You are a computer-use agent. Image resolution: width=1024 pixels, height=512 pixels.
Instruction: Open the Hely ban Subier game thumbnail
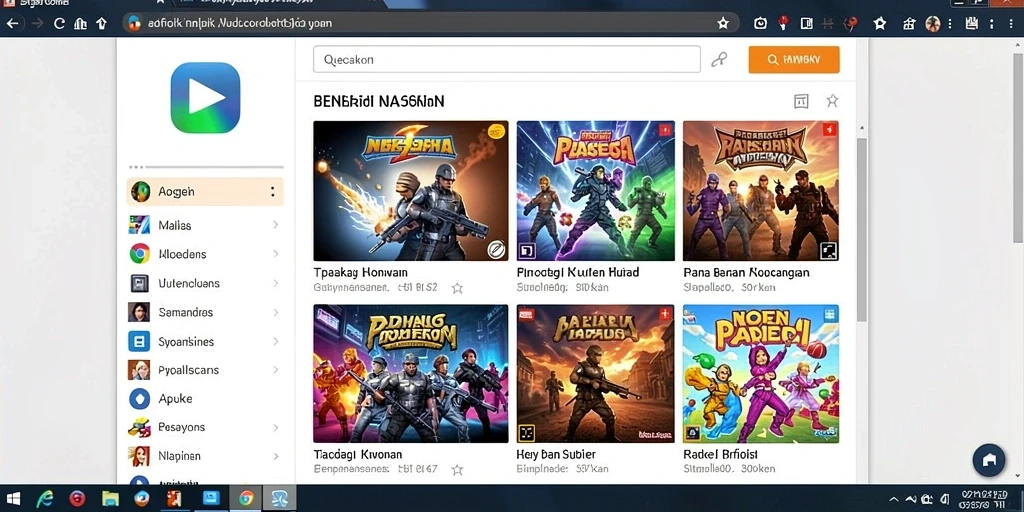[596, 374]
